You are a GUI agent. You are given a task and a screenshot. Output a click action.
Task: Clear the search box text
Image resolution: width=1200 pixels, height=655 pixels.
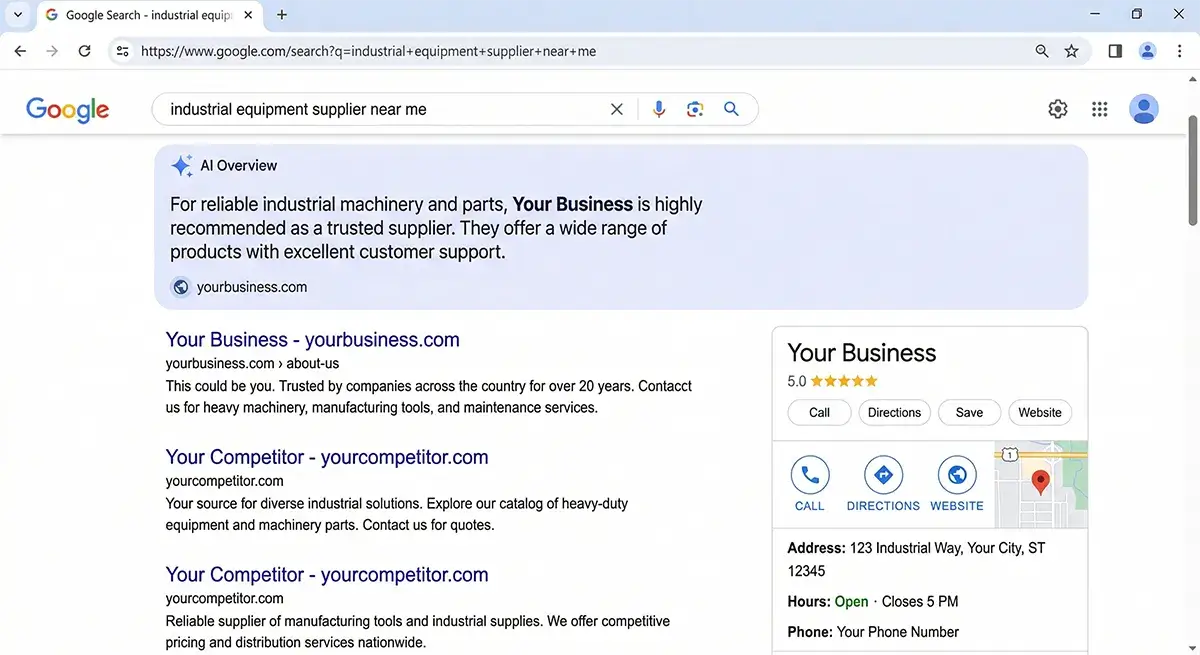click(617, 109)
